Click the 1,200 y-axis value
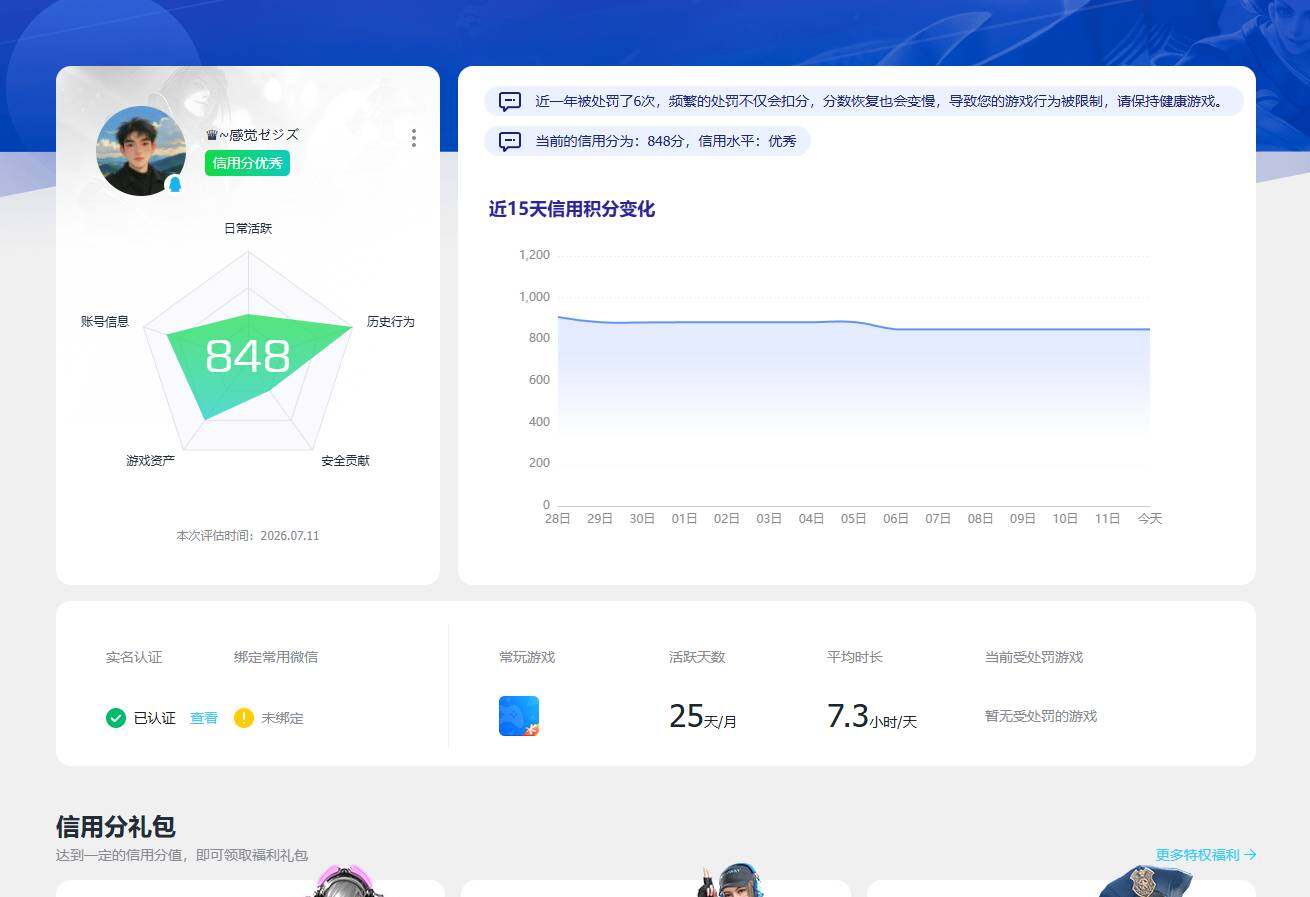 535,255
